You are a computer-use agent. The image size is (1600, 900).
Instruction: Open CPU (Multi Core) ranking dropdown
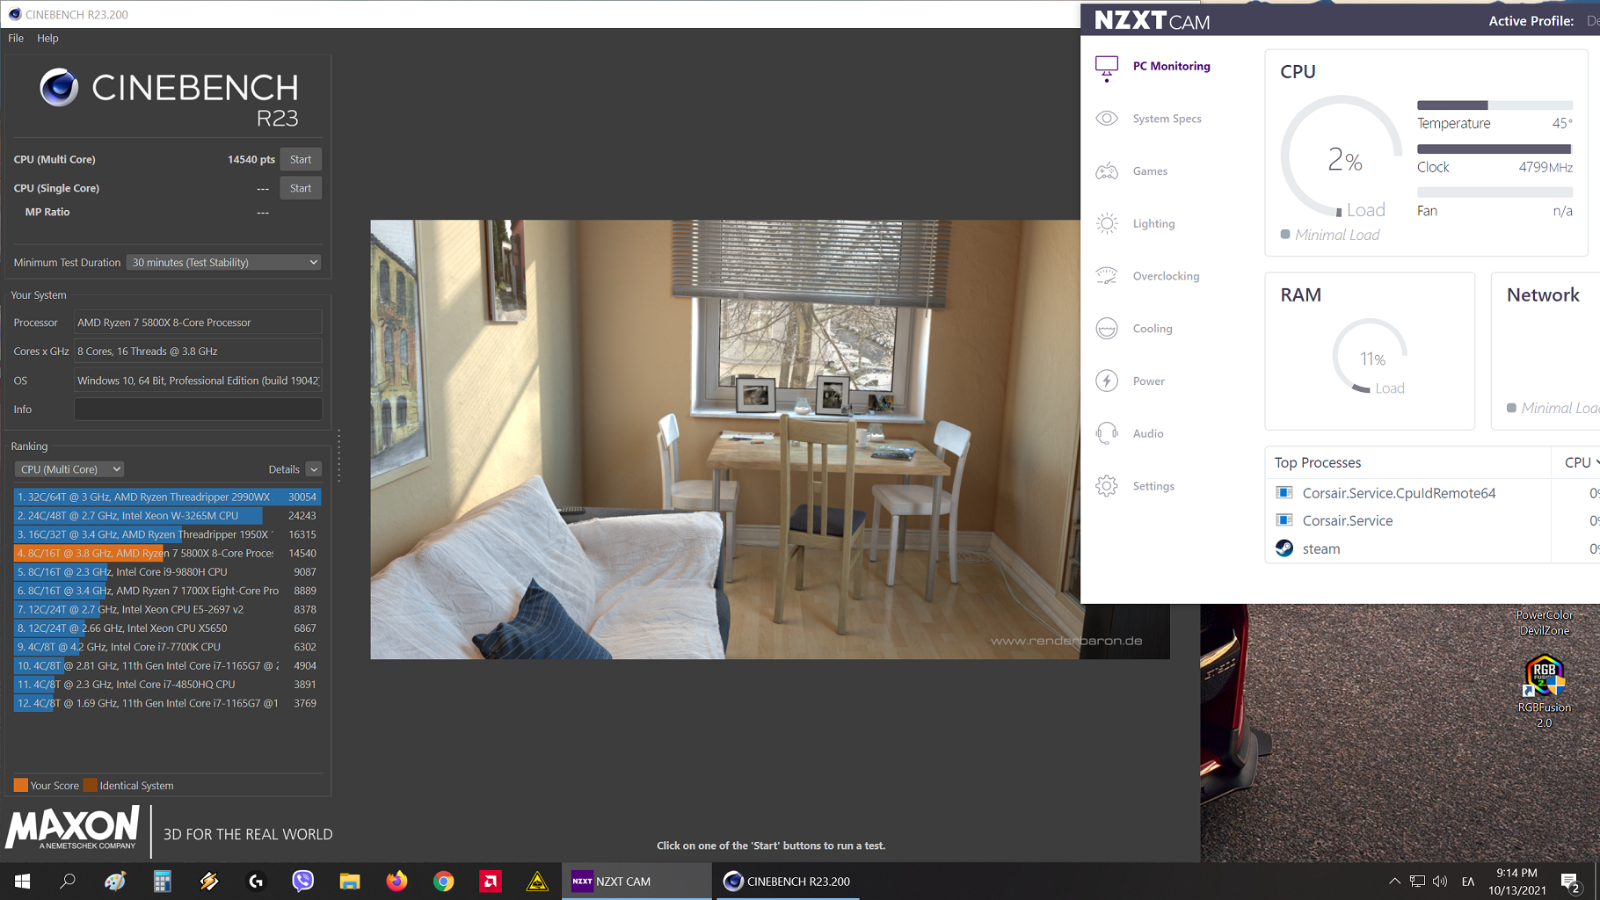point(69,469)
